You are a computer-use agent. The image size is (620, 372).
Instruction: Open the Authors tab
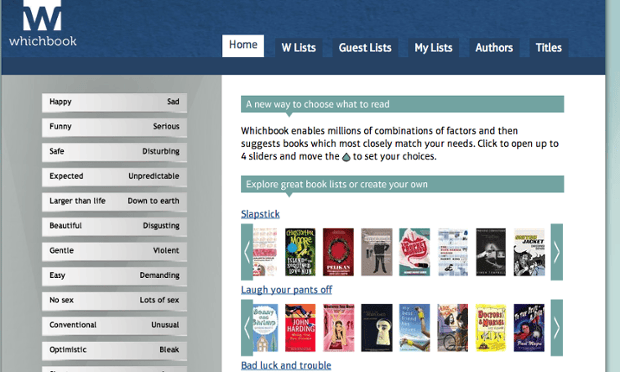coord(494,47)
